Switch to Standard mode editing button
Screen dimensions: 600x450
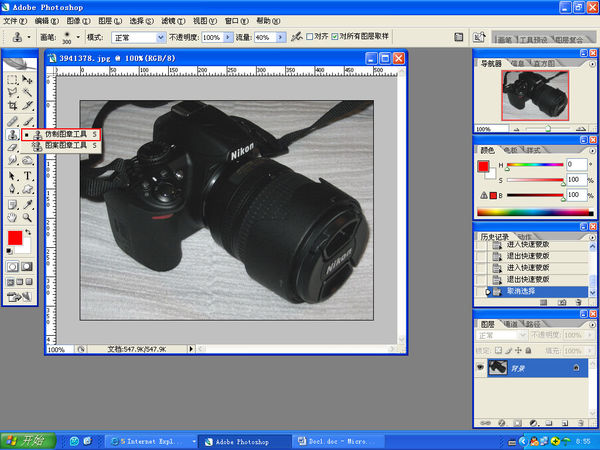(13, 267)
